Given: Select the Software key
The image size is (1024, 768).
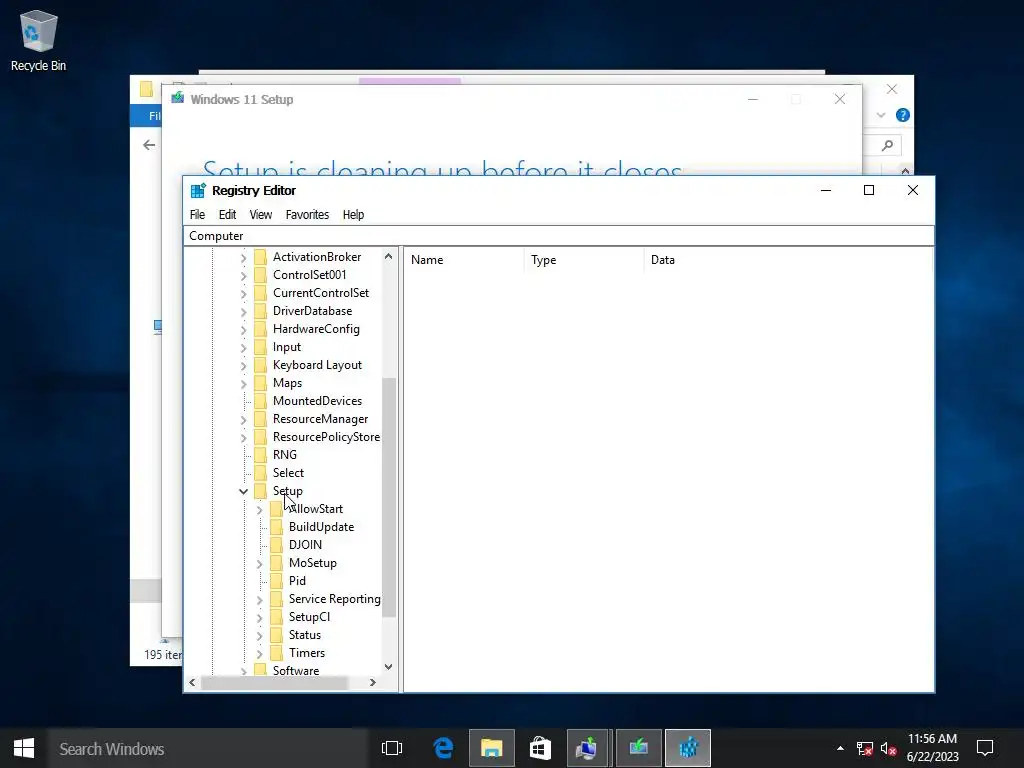Looking at the screenshot, I should pos(296,671).
